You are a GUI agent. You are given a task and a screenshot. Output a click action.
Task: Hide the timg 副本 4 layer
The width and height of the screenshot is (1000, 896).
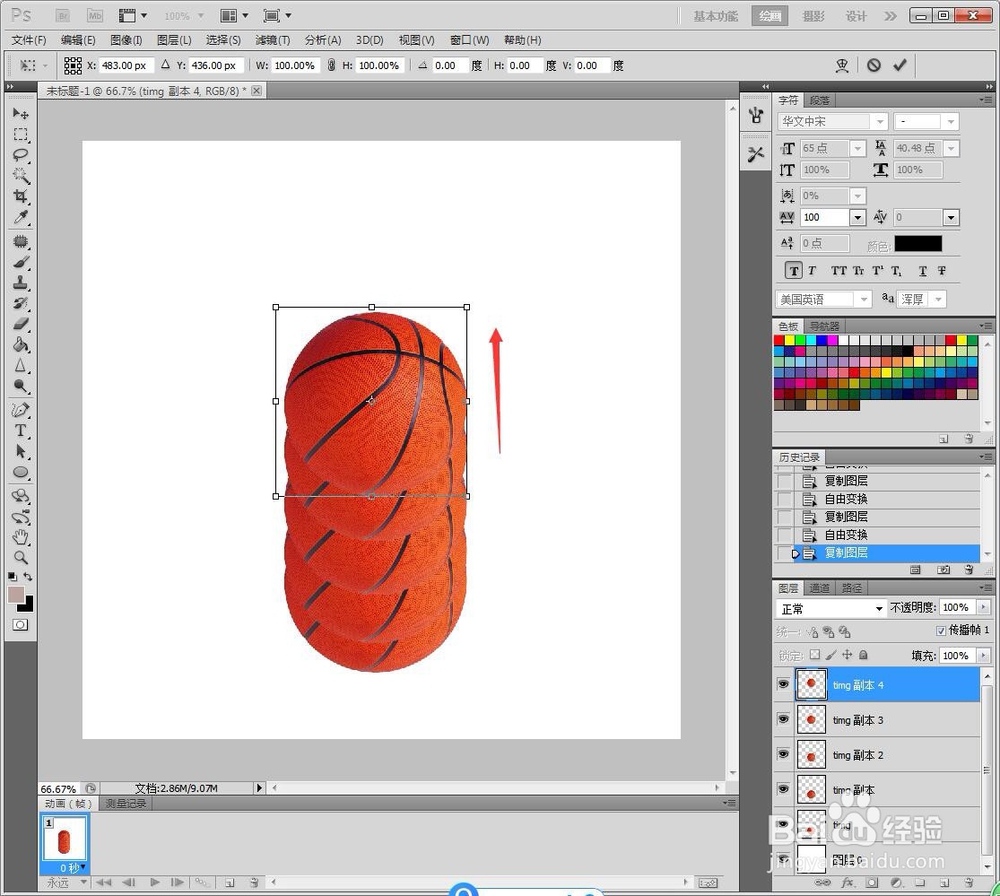point(783,684)
